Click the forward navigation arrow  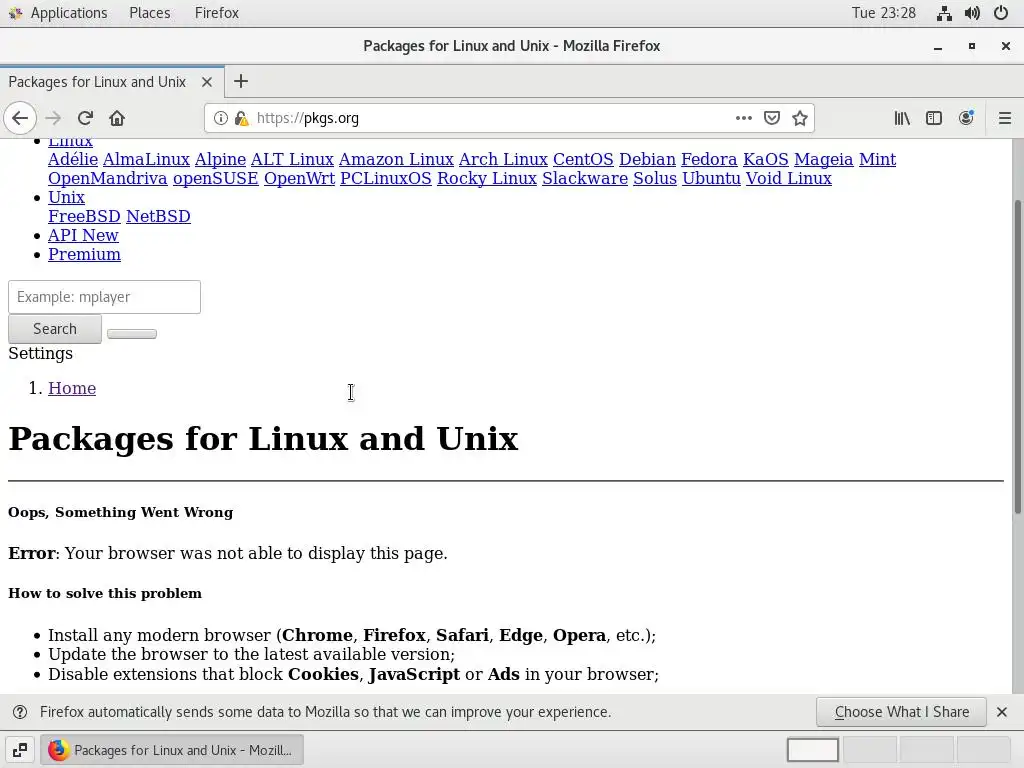tap(53, 118)
